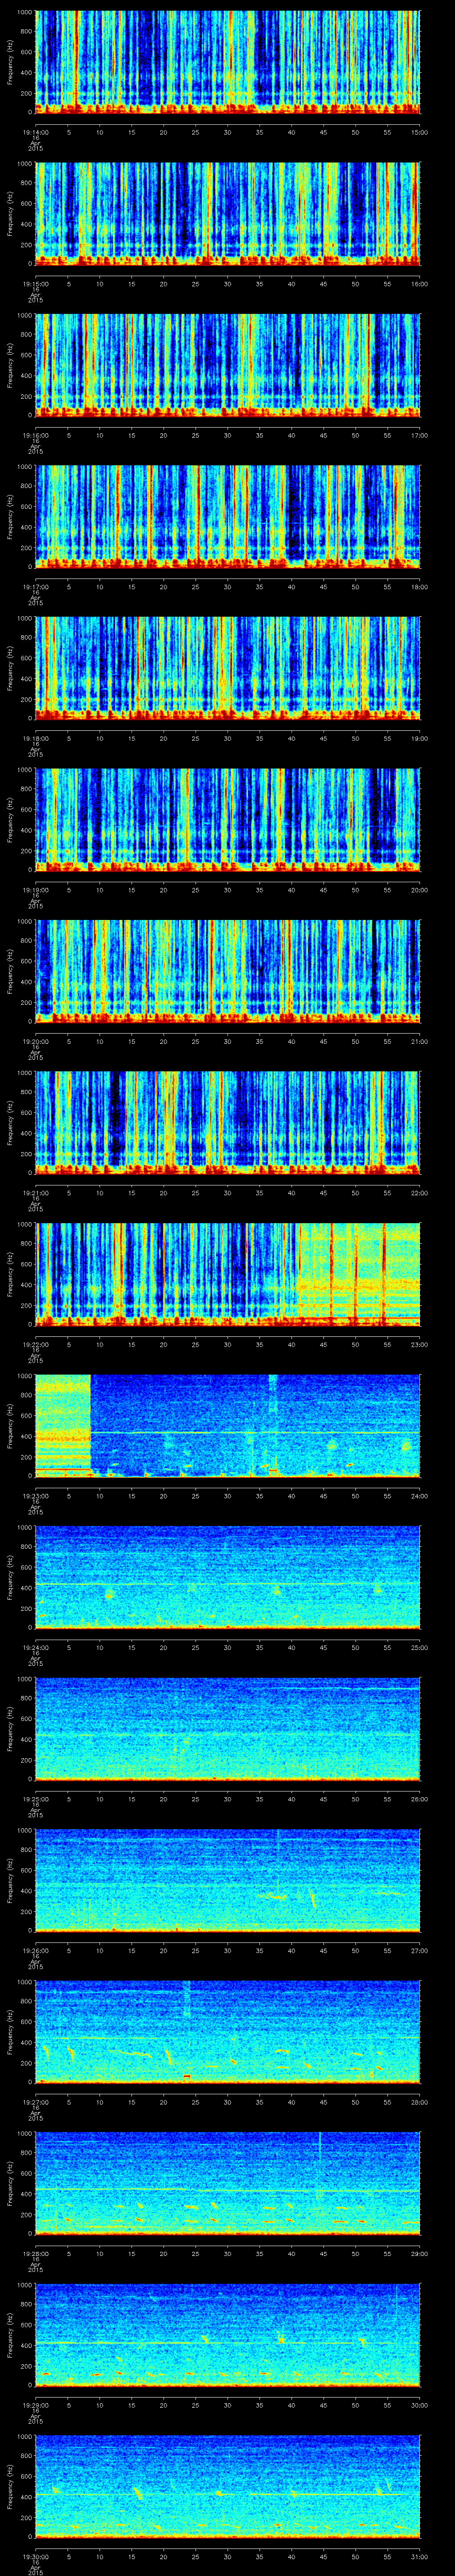Click the 19:27:00 start time label

(35, 2101)
